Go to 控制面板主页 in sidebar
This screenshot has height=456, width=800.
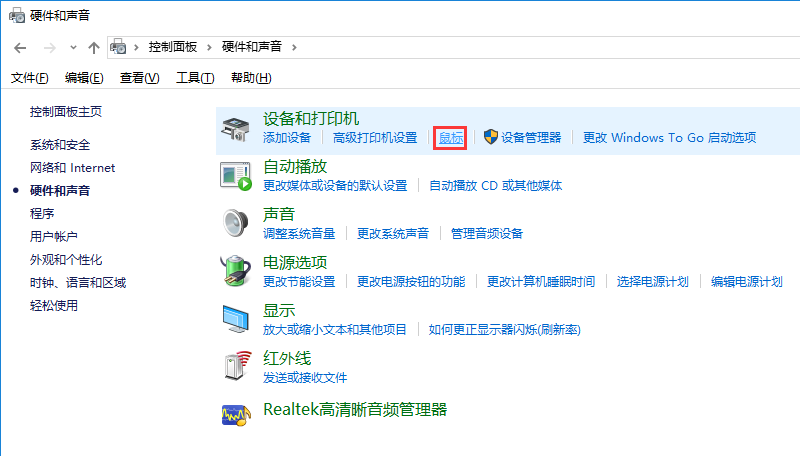pos(66,112)
